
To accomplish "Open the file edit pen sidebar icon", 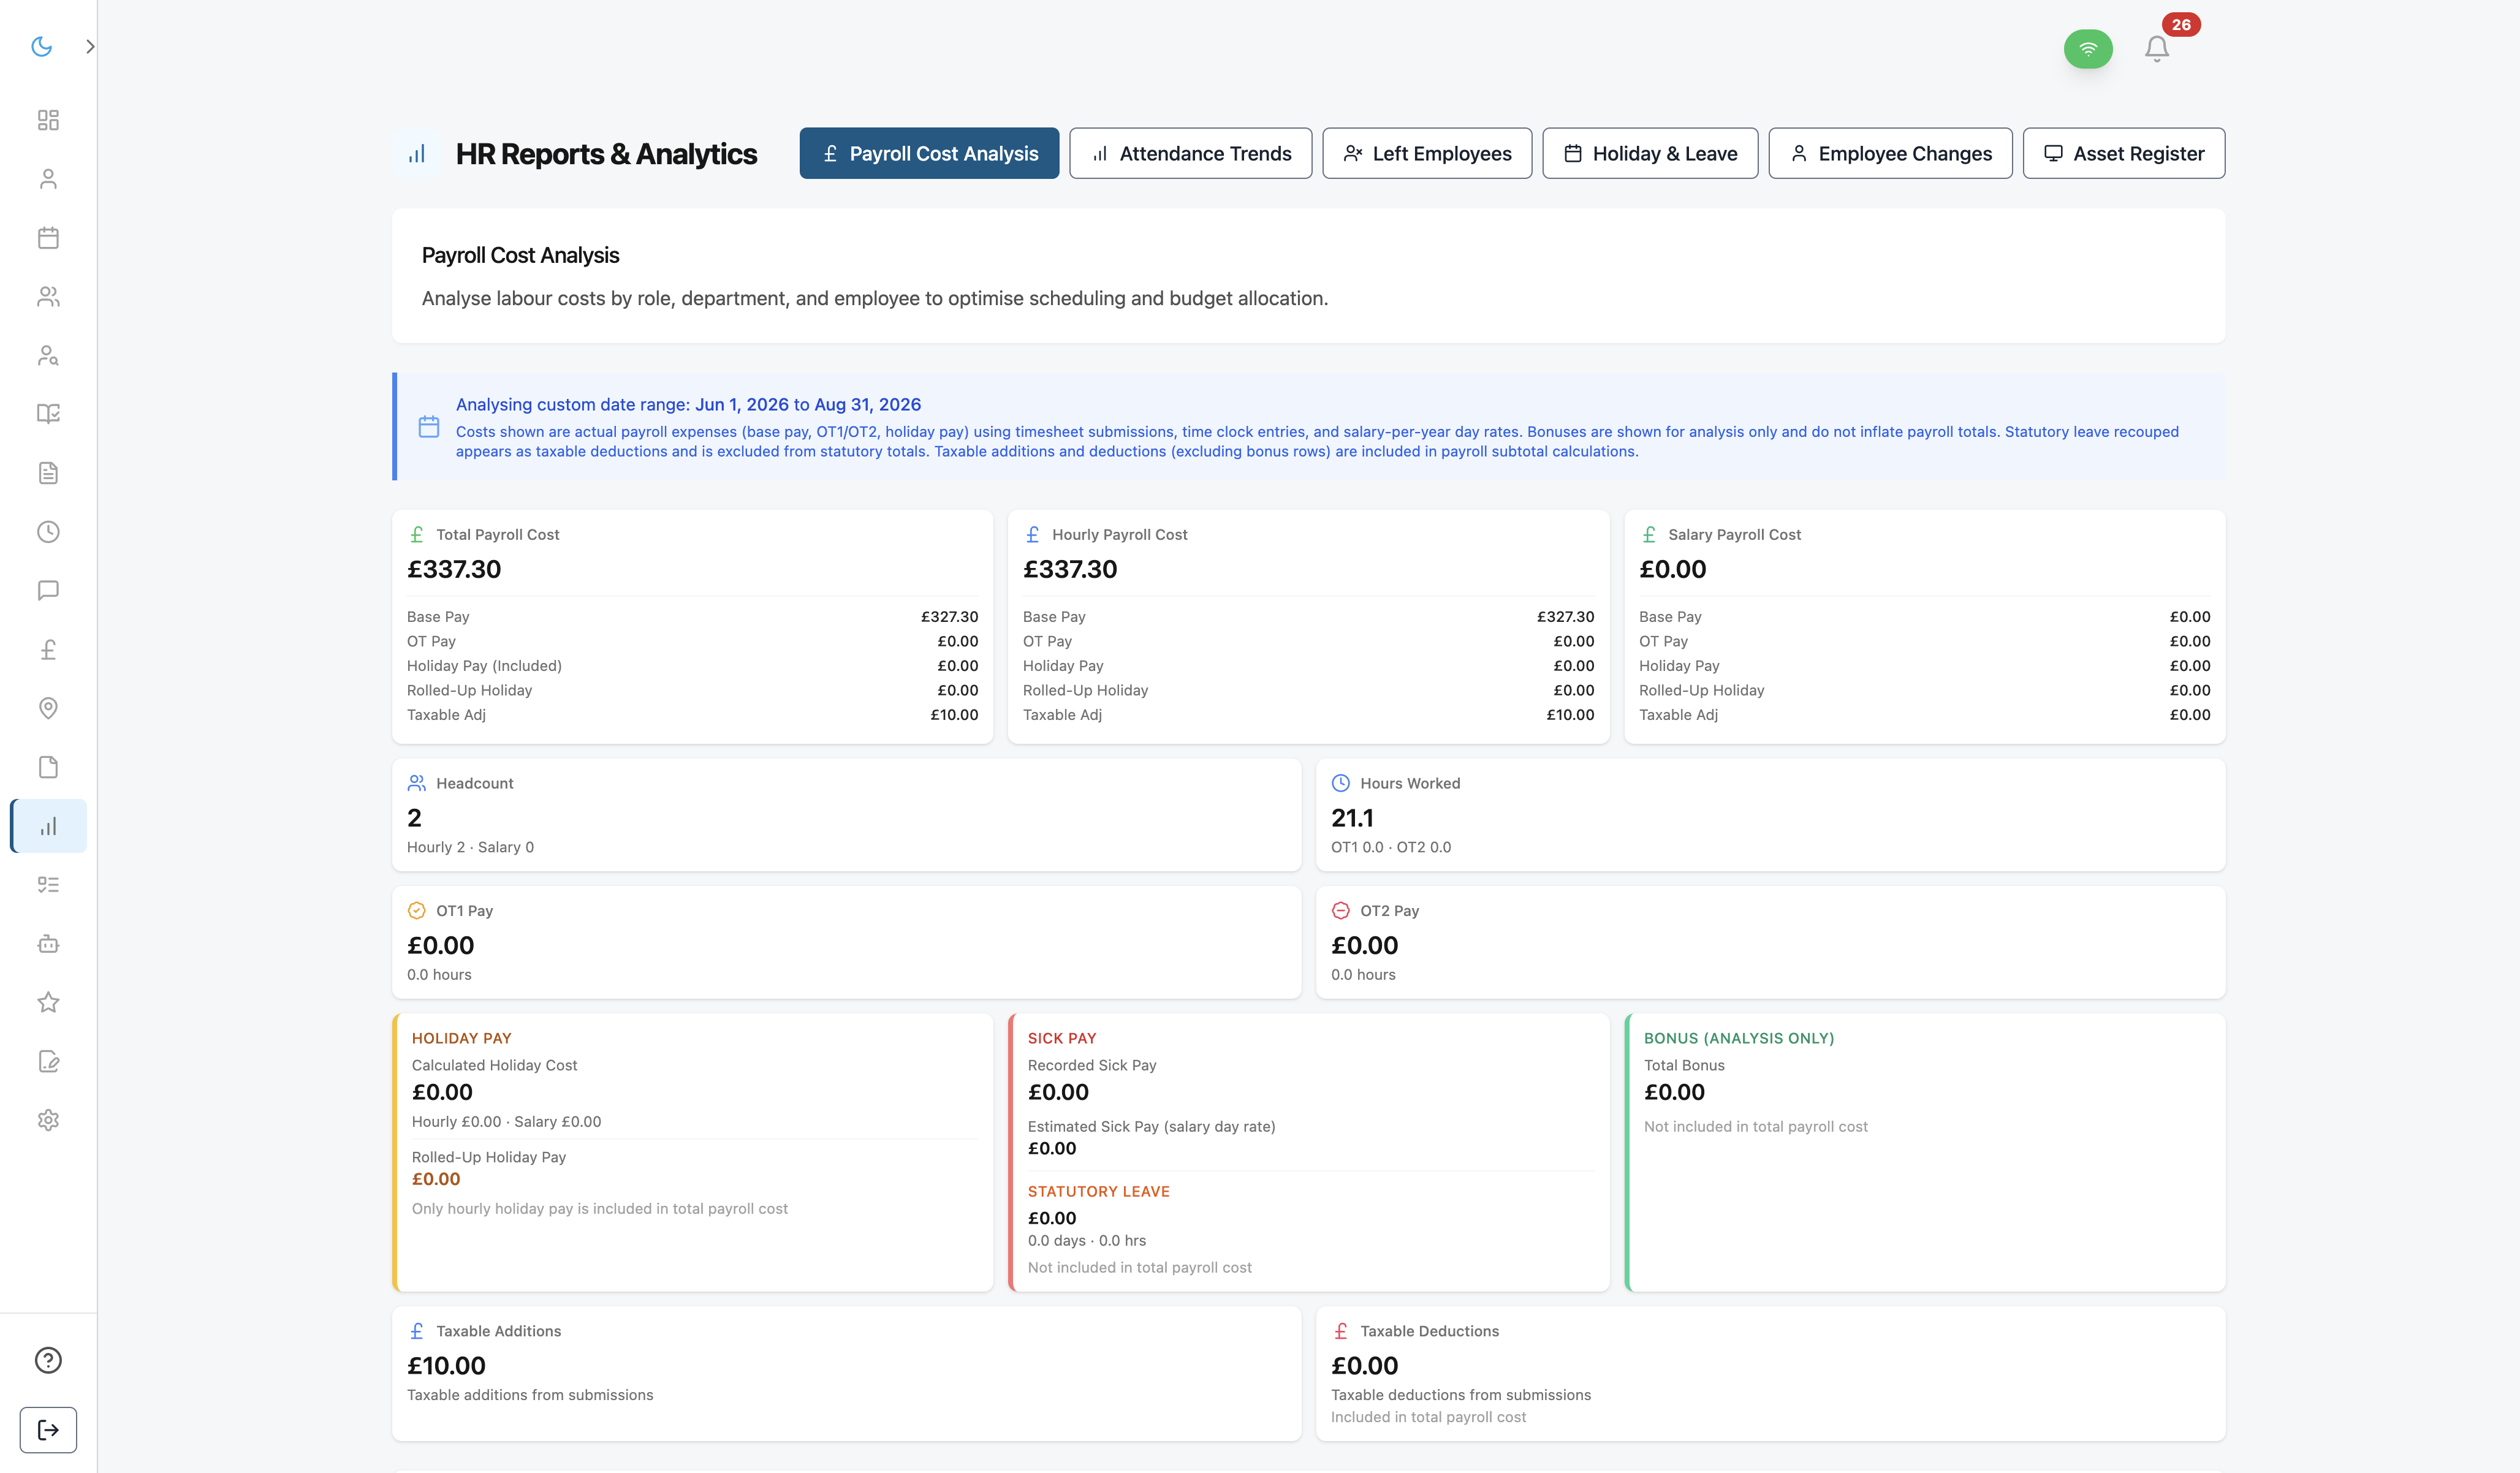I will 48,1061.
